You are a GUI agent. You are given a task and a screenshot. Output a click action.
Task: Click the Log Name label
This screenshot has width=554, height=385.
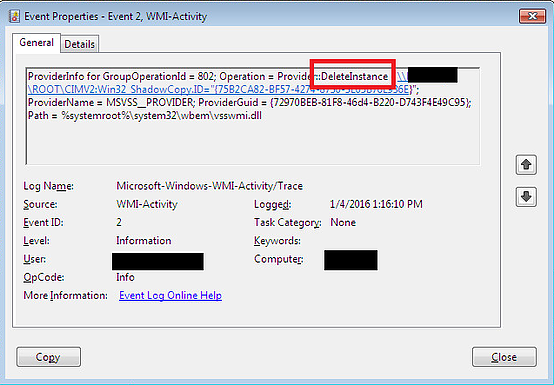pos(48,186)
